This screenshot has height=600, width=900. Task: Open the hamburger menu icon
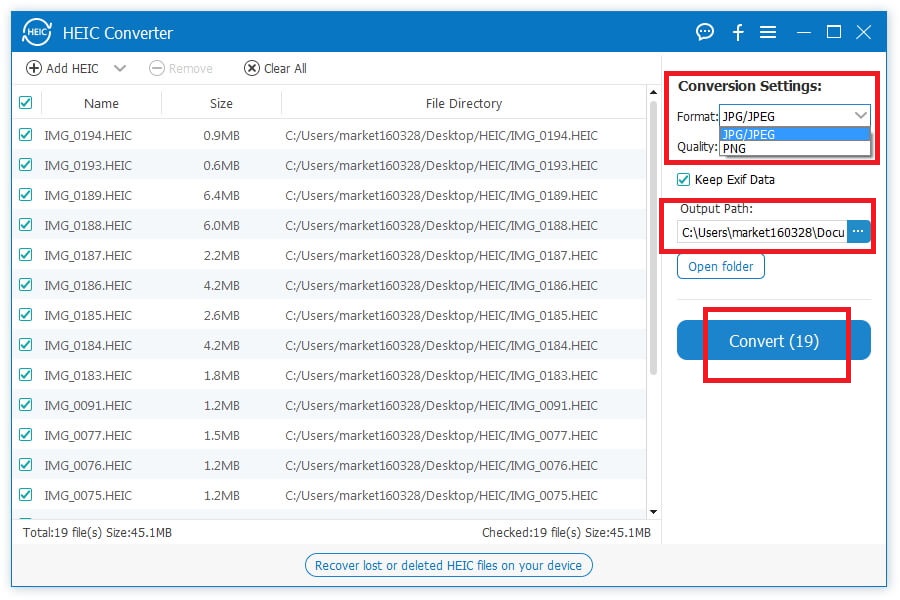click(x=768, y=32)
